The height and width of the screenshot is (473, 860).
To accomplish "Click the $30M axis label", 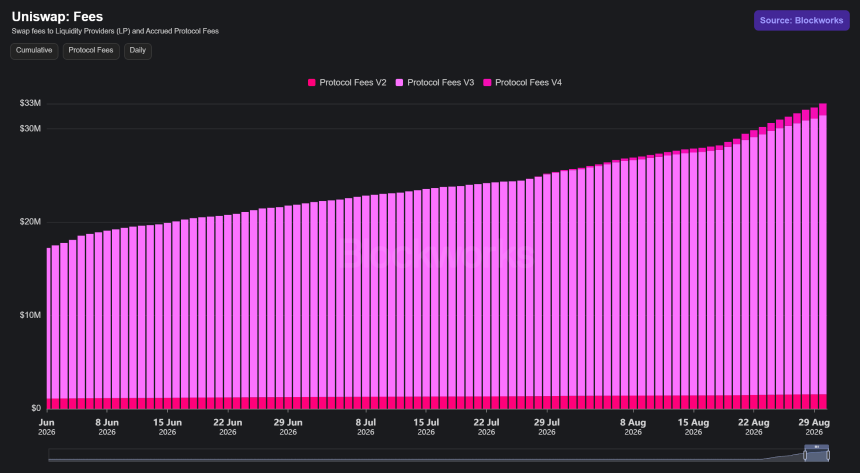I will click(30, 128).
